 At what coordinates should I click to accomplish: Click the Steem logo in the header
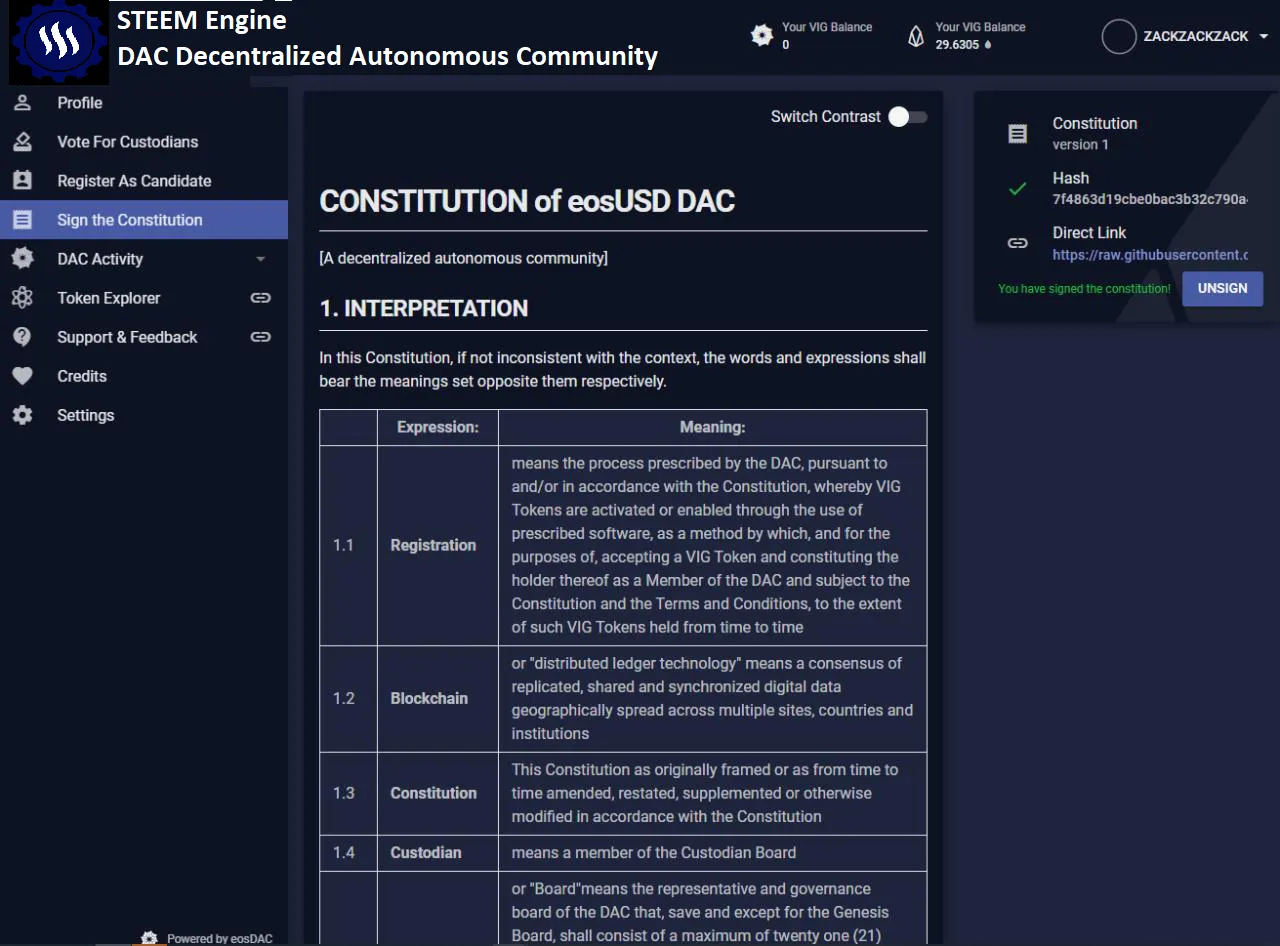coord(58,42)
